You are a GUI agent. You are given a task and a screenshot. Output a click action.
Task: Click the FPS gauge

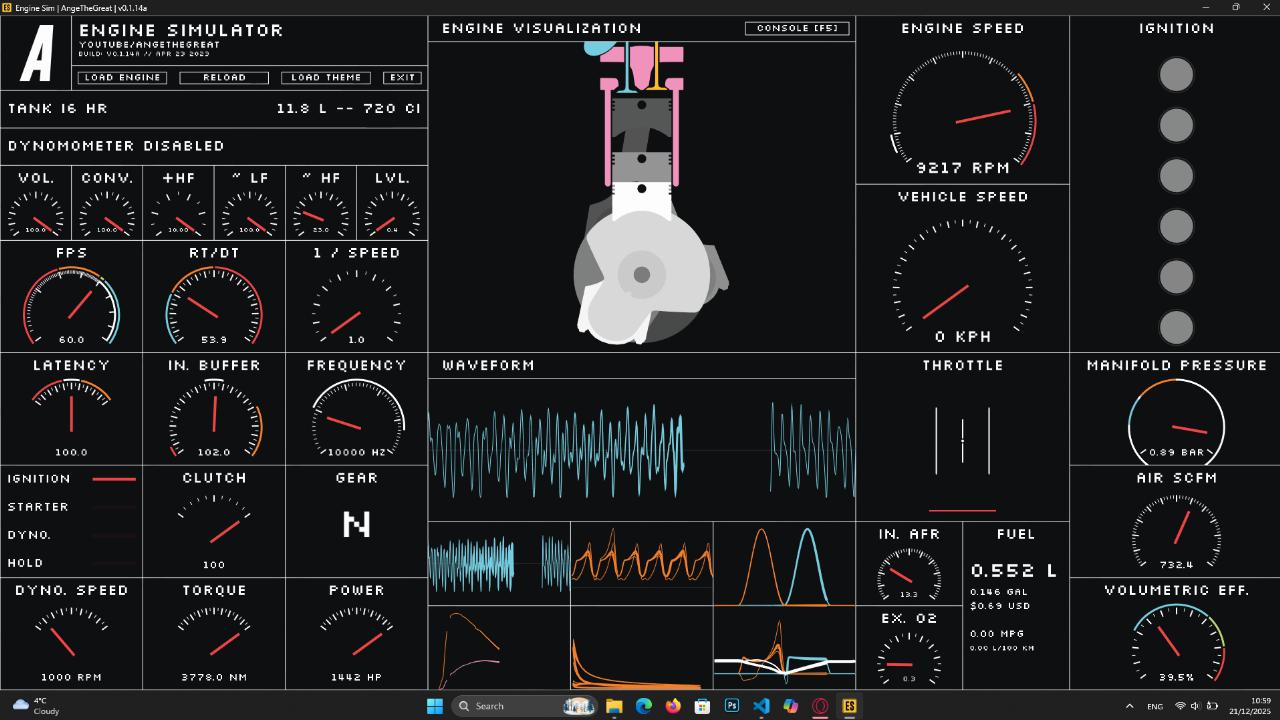[71, 305]
